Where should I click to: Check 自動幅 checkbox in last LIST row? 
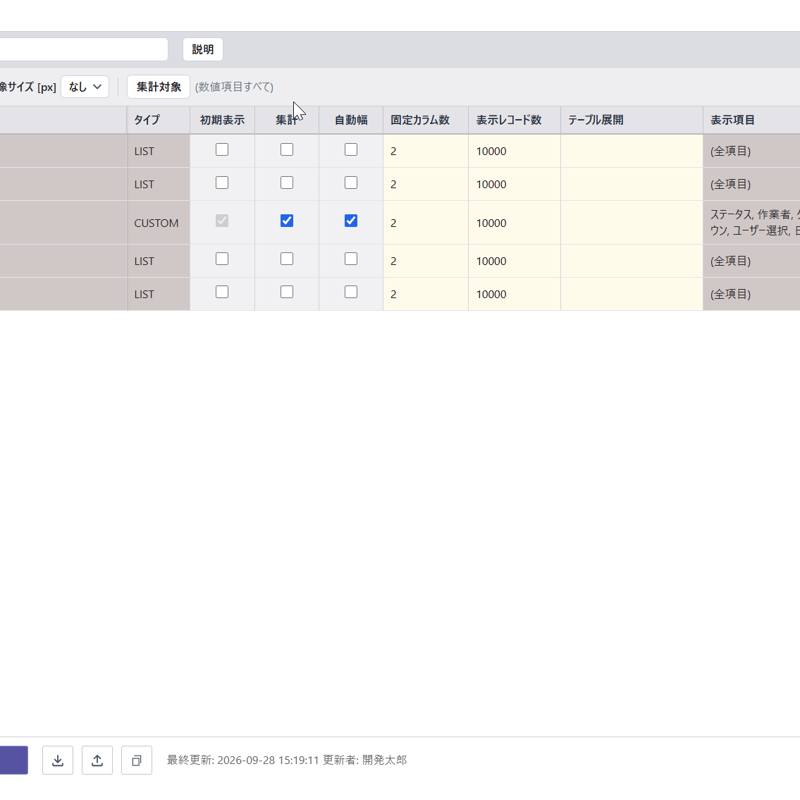click(x=351, y=292)
